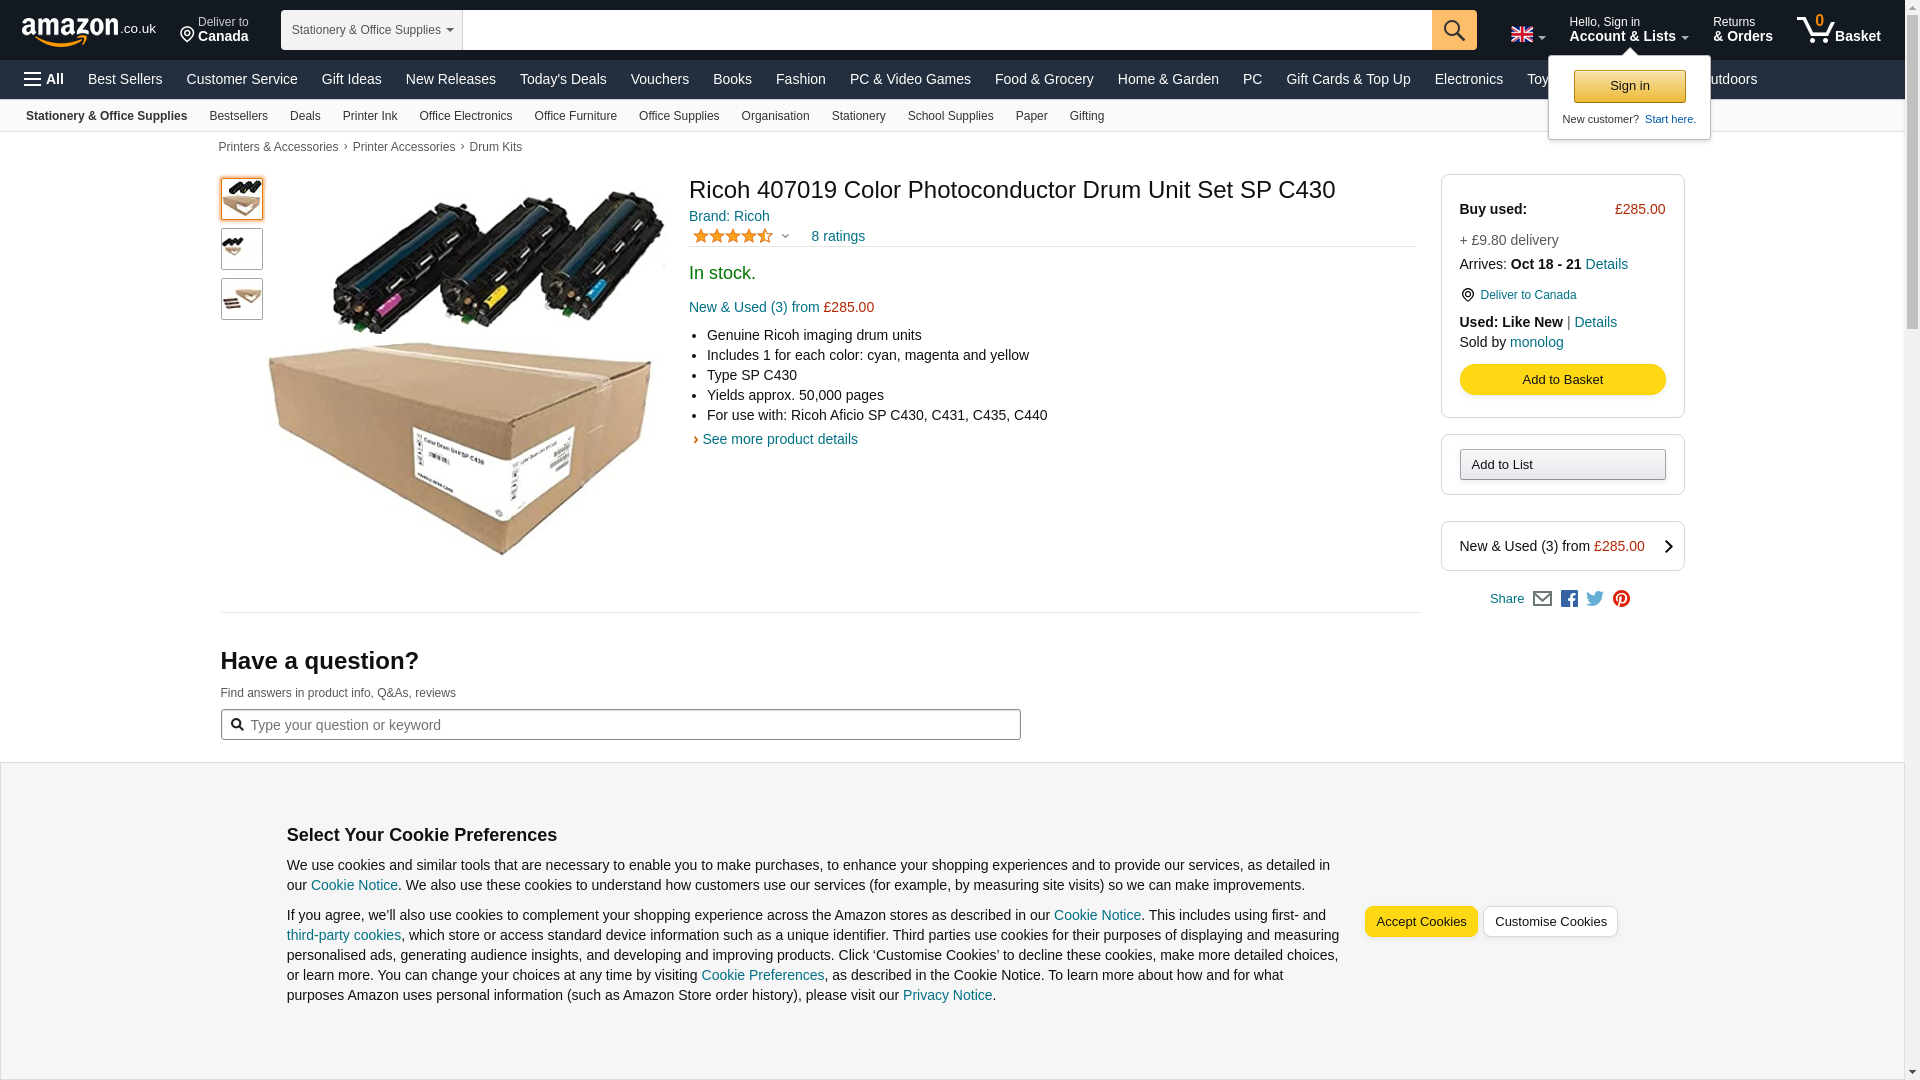Share on Facebook icon
Viewport: 1920px width, 1080px height.
pos(1569,599)
